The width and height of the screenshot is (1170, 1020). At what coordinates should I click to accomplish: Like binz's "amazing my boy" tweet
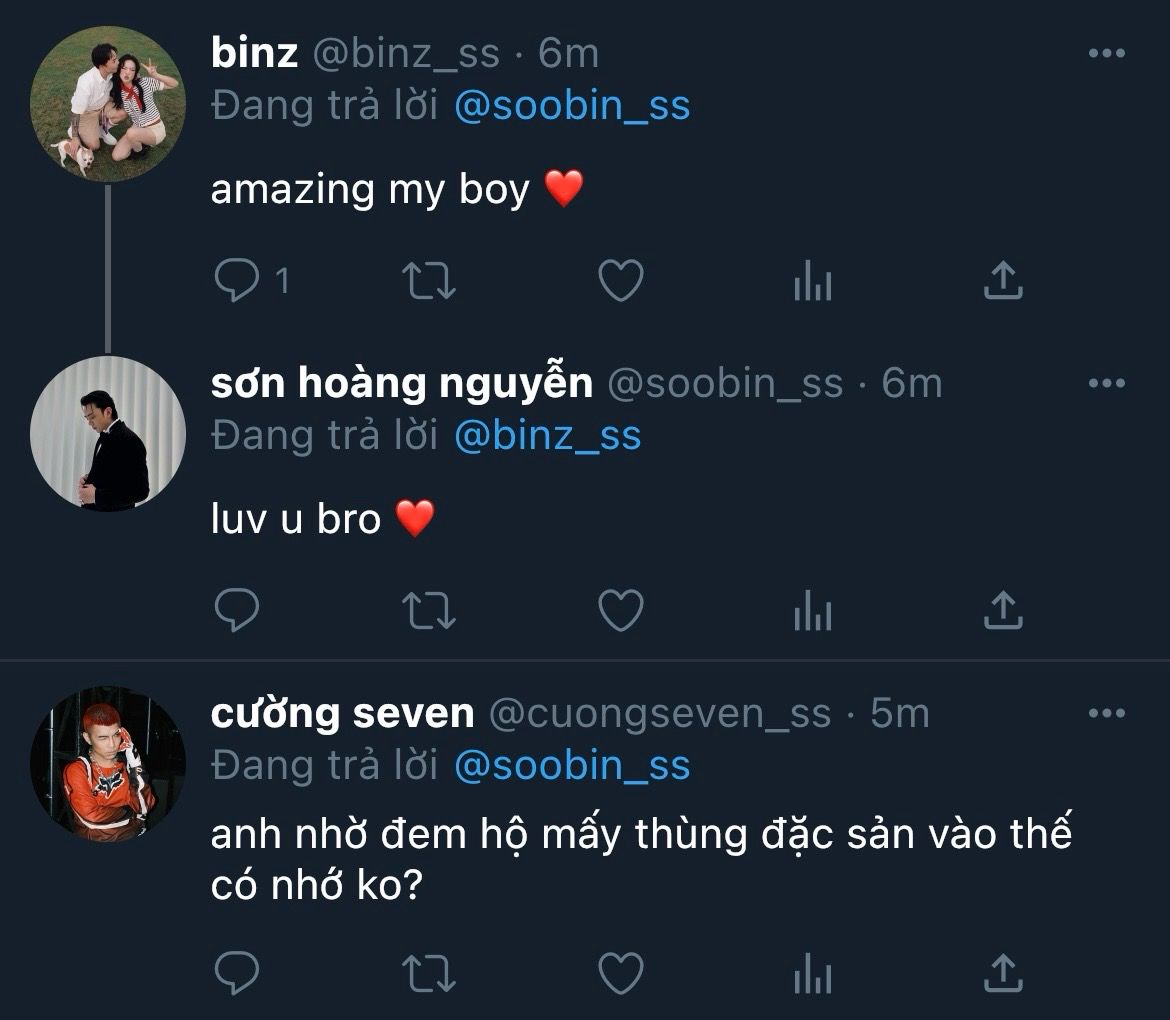[620, 282]
